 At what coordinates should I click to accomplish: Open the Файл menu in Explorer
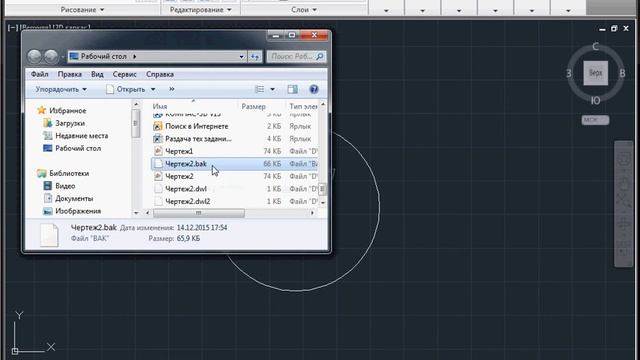[40, 74]
